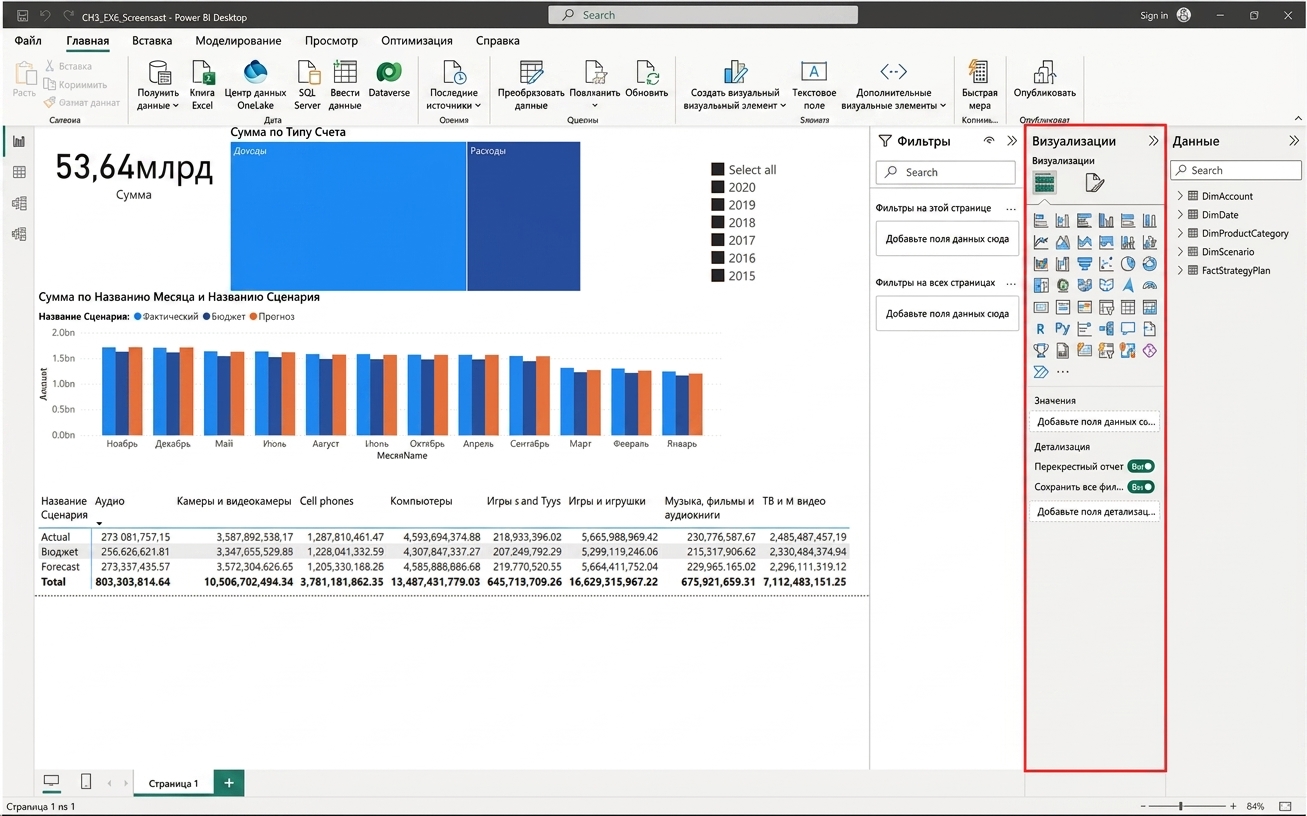1307x816 pixels.
Task: Click add fields under Значения
Action: tap(1095, 422)
